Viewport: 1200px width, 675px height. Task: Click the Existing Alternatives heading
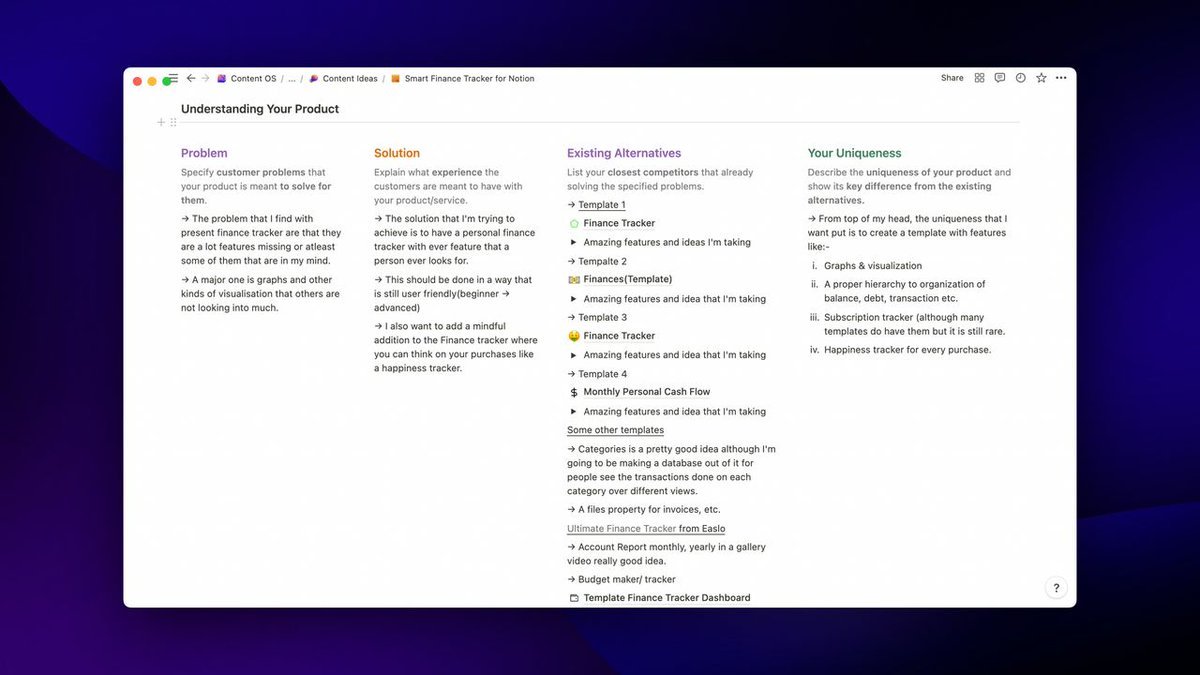(x=624, y=153)
